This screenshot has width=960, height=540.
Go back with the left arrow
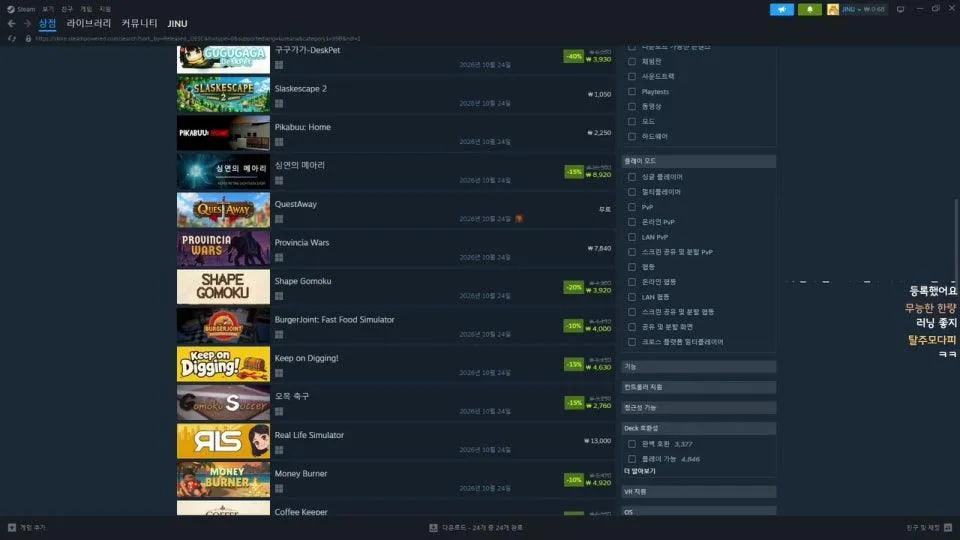click(12, 23)
